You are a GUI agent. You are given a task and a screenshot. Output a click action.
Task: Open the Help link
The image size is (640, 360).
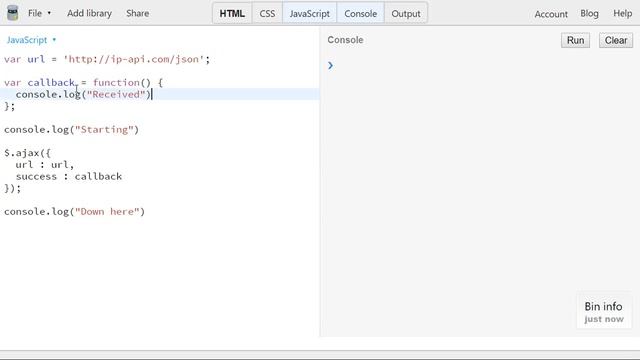622,13
